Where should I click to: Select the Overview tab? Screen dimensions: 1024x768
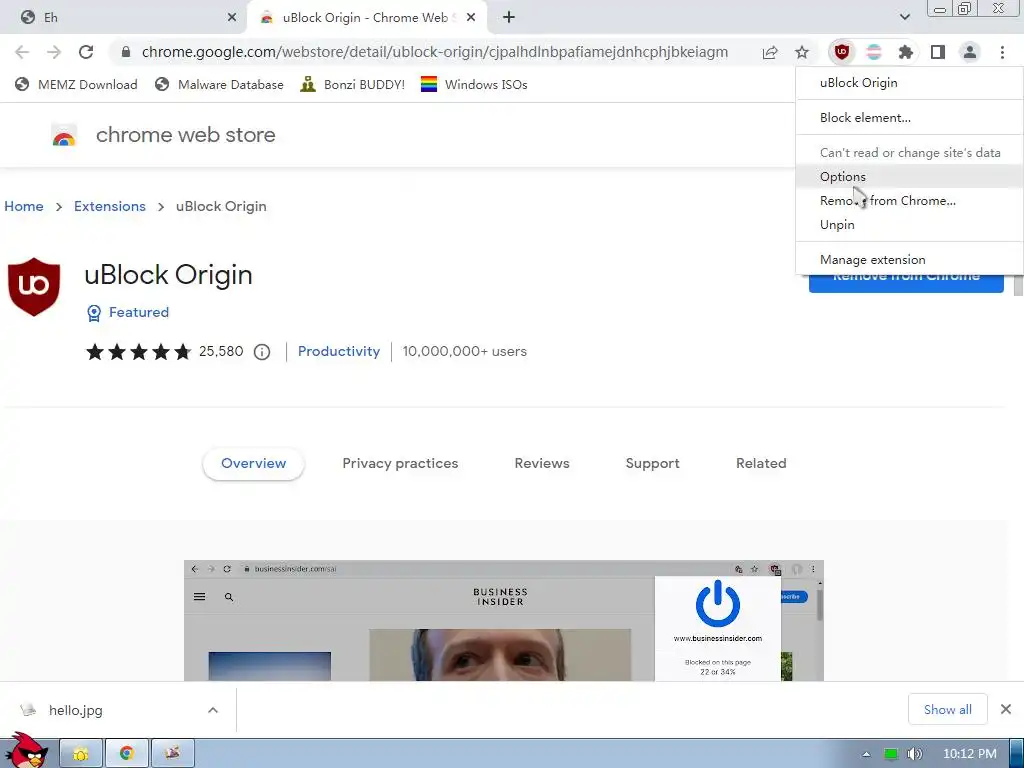[x=253, y=464]
